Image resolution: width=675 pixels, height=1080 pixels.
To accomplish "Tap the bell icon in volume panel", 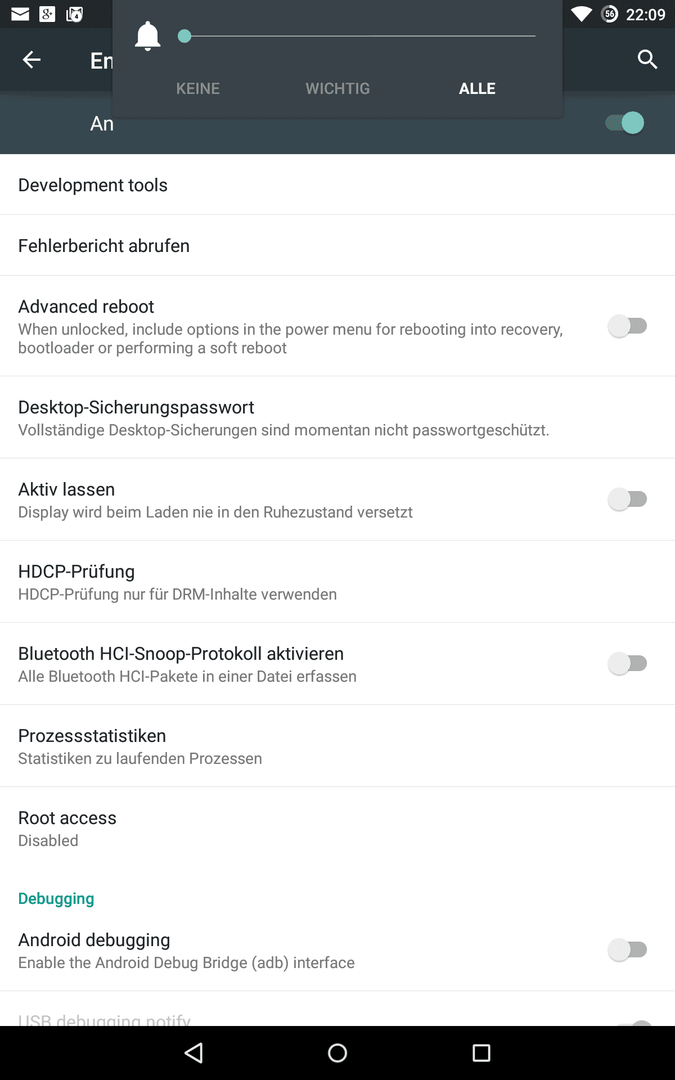I will pos(147,36).
